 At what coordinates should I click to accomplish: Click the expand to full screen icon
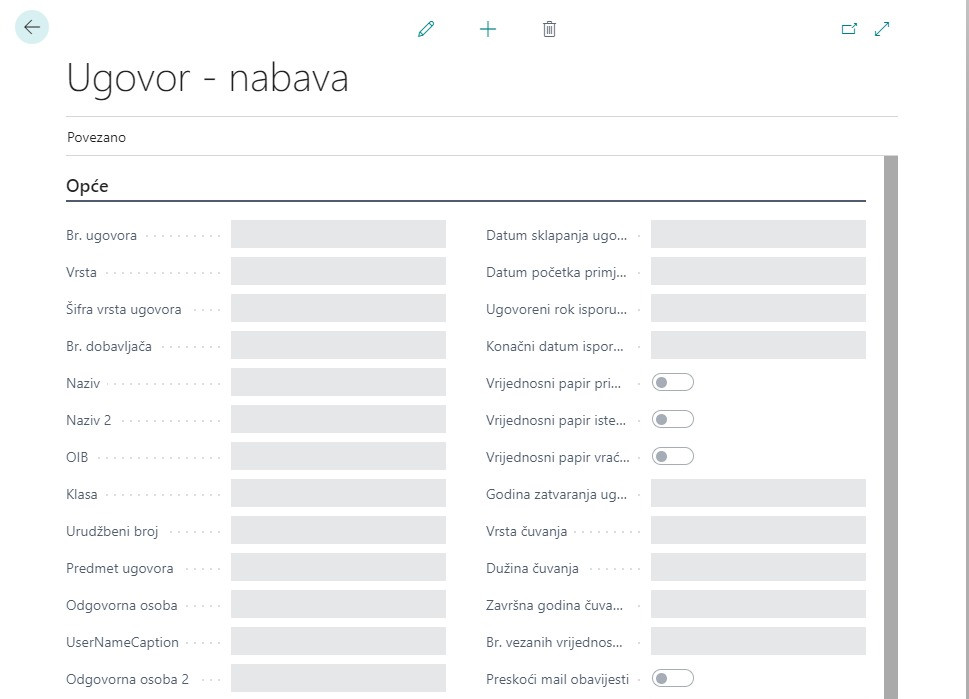[882, 29]
